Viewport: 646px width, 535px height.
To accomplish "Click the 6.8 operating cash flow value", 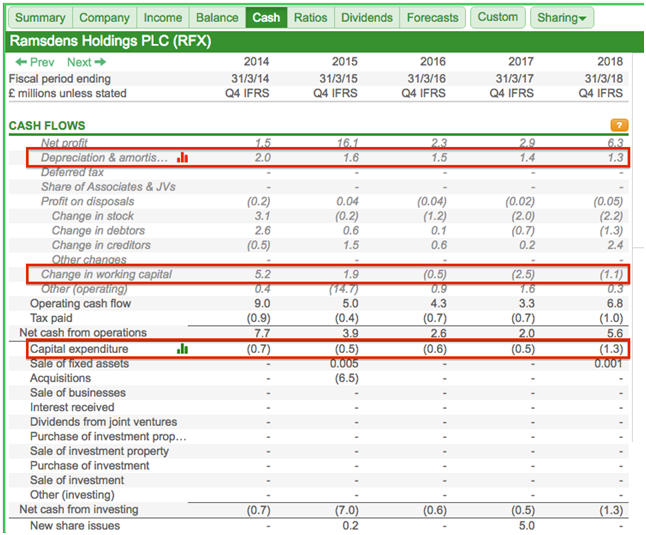I will coord(615,304).
